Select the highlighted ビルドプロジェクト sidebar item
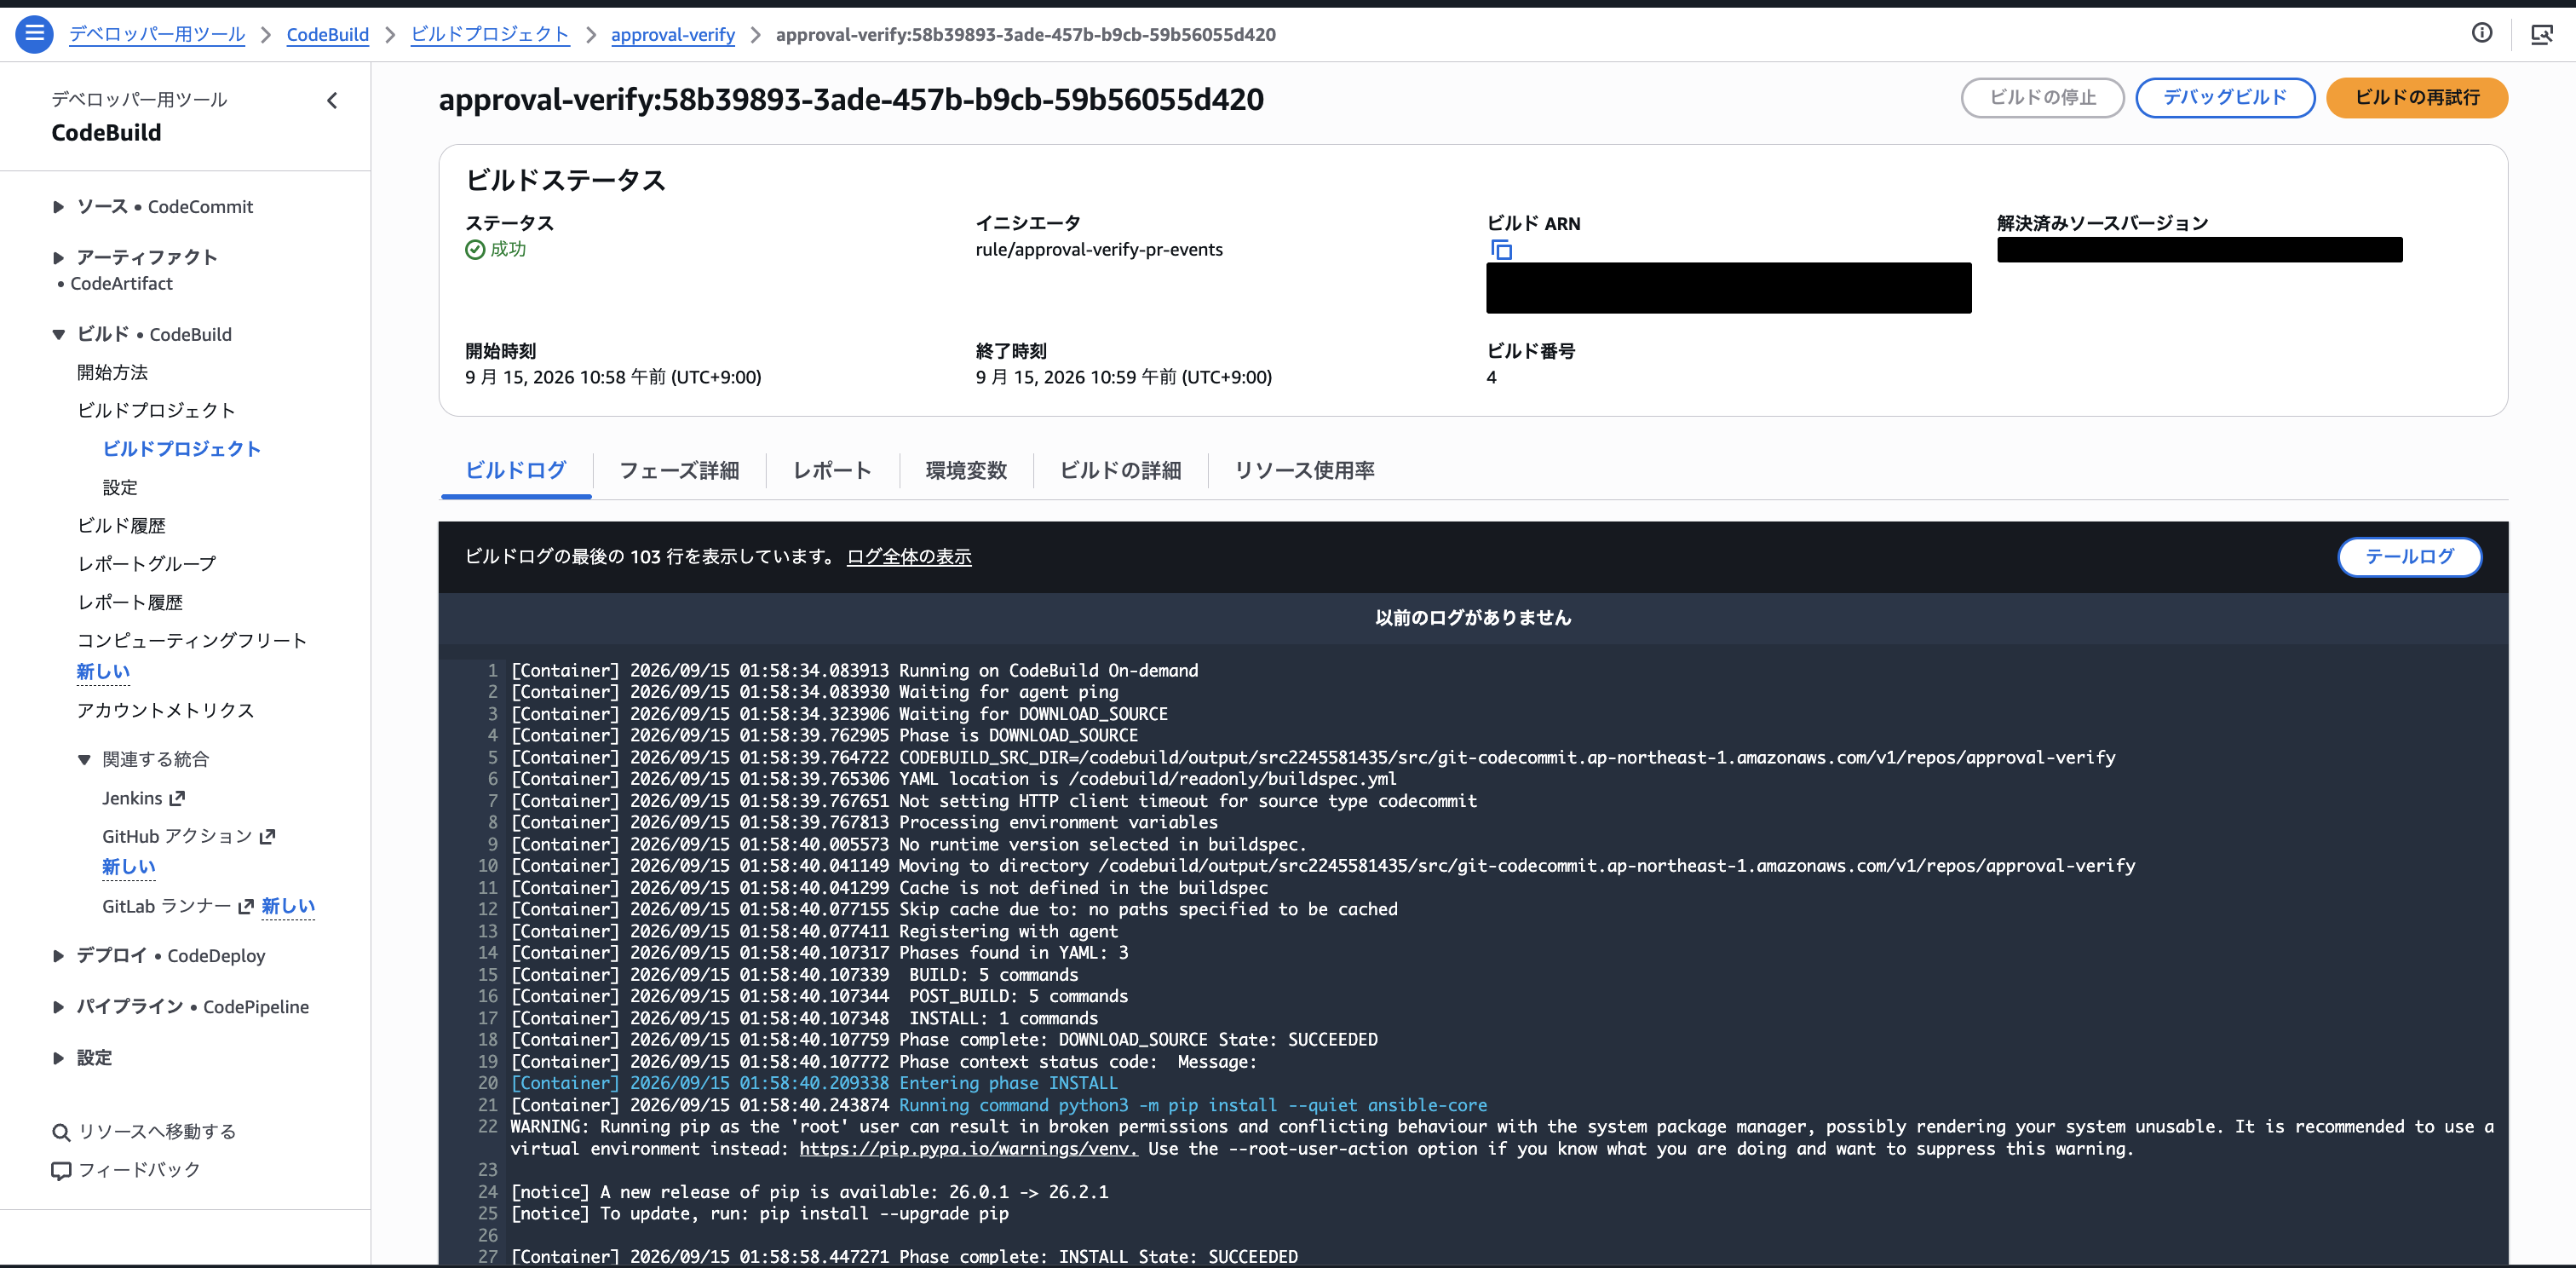 click(x=181, y=449)
